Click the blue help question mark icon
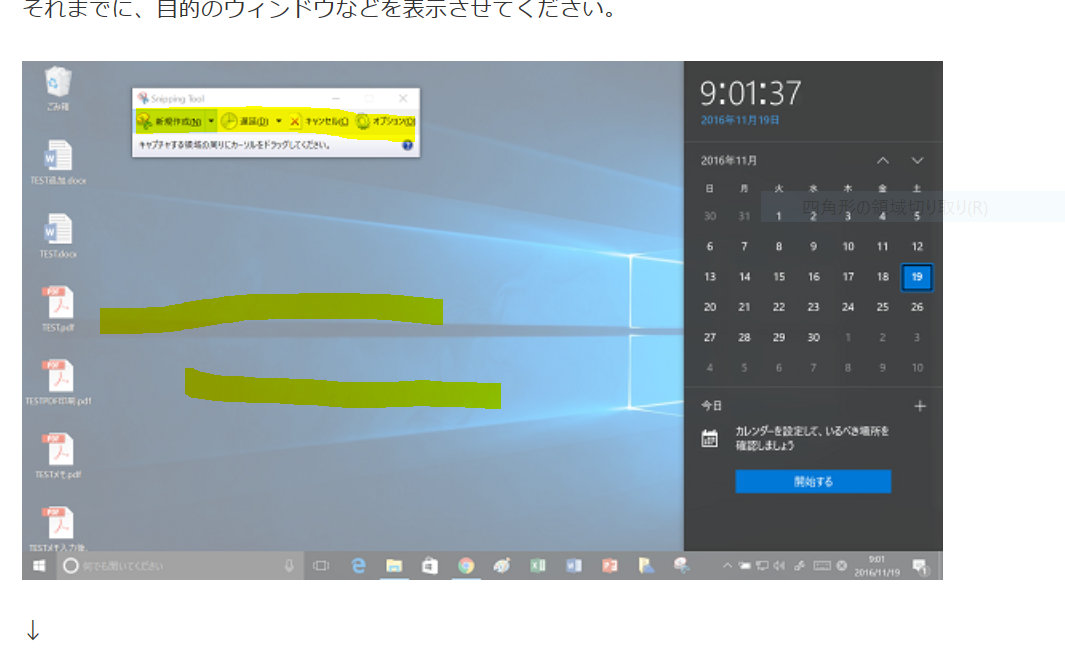The height and width of the screenshot is (656, 1065). [x=408, y=145]
